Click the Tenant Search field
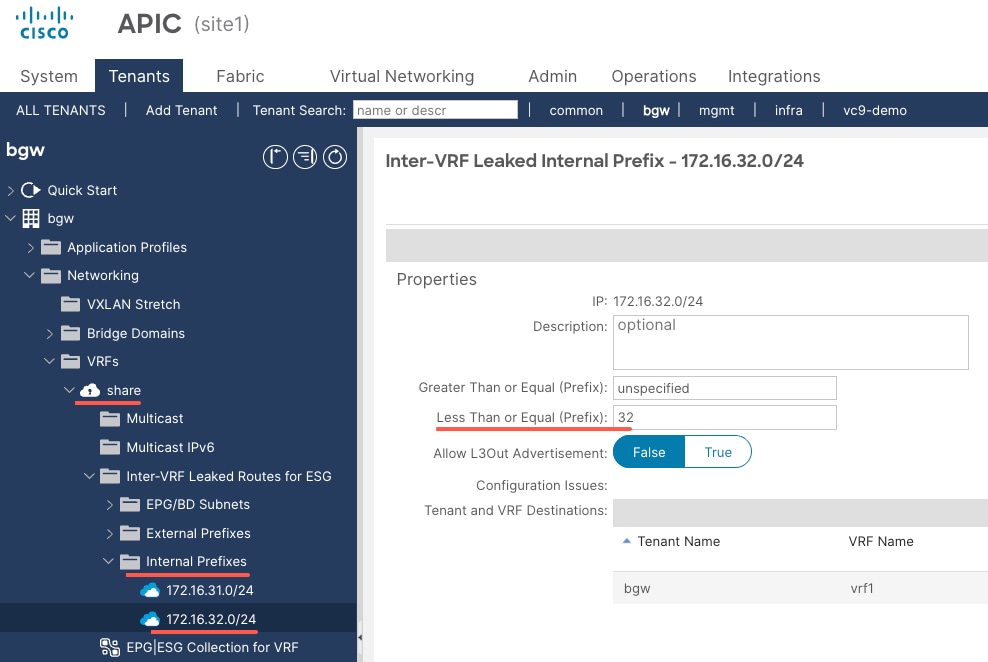 [x=435, y=110]
